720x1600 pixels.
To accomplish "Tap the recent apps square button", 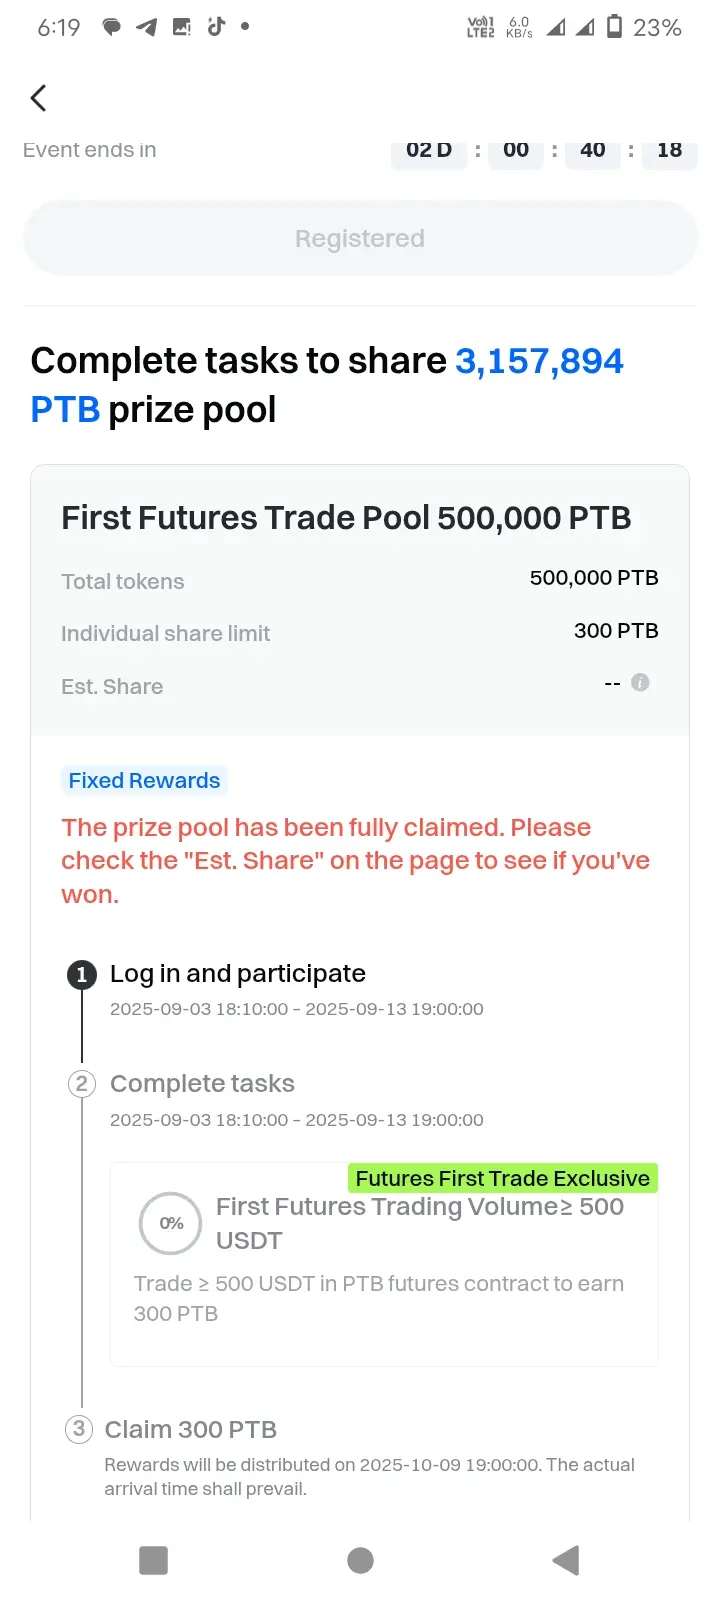I will point(153,1560).
